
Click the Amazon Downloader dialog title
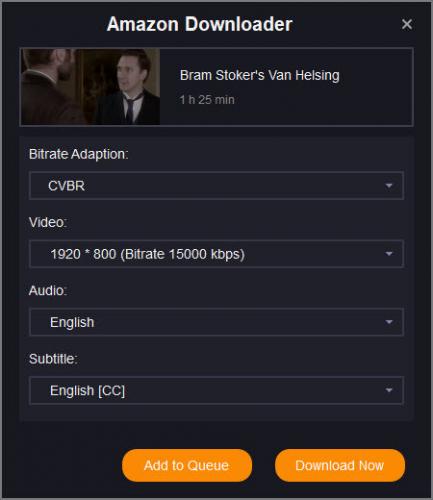(x=199, y=24)
